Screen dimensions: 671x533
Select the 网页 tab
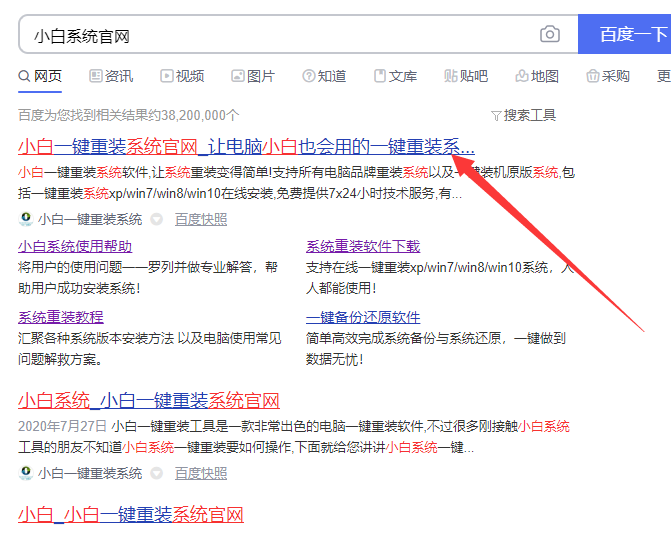click(x=40, y=76)
